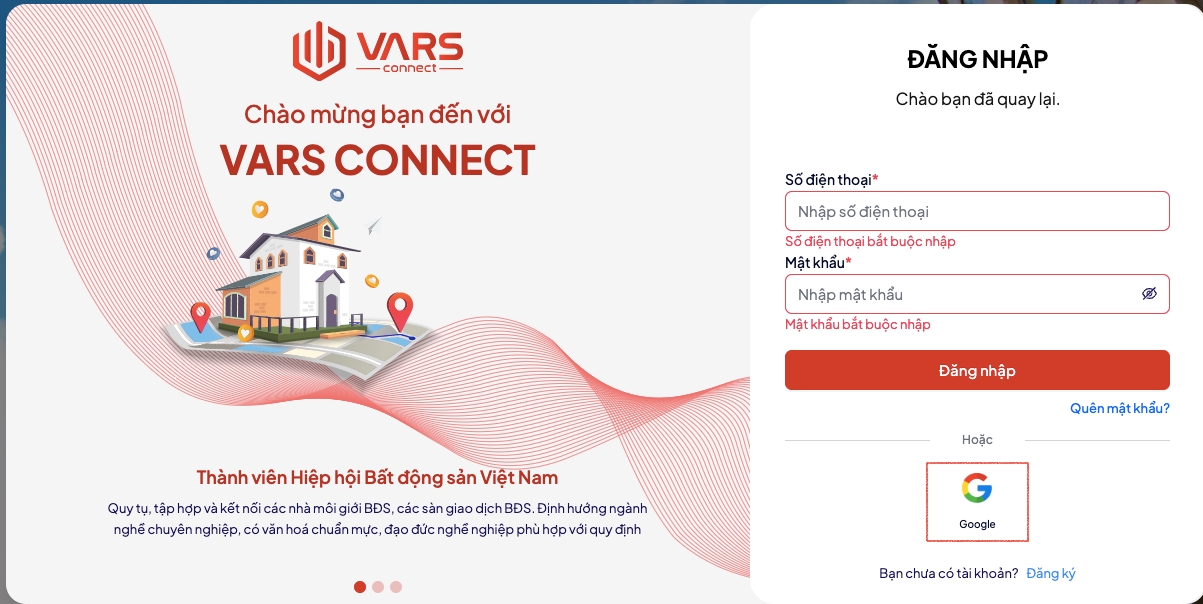
Task: Open the Đăng ký registration link
Action: (1051, 573)
